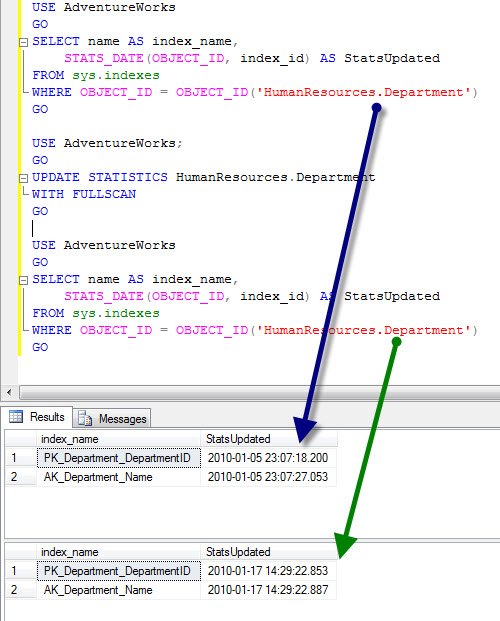This screenshot has width=500, height=621.
Task: Click the horizontal scrollbar track of editor
Action: click(260, 393)
